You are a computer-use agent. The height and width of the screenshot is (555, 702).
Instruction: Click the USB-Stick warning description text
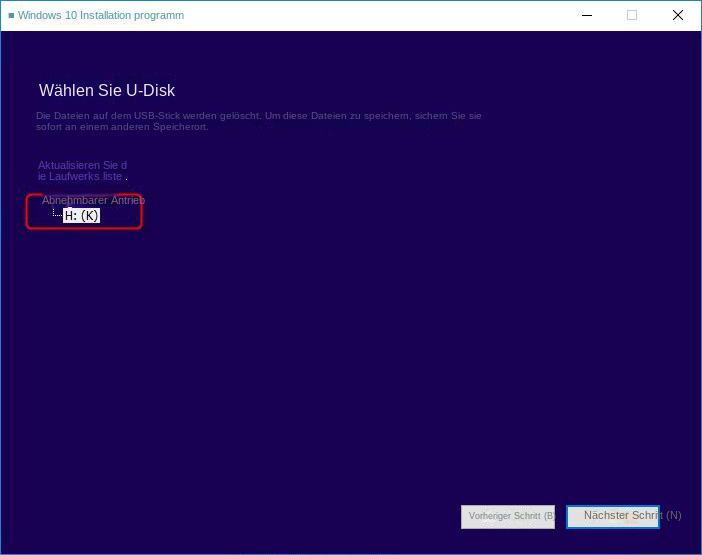pos(258,121)
